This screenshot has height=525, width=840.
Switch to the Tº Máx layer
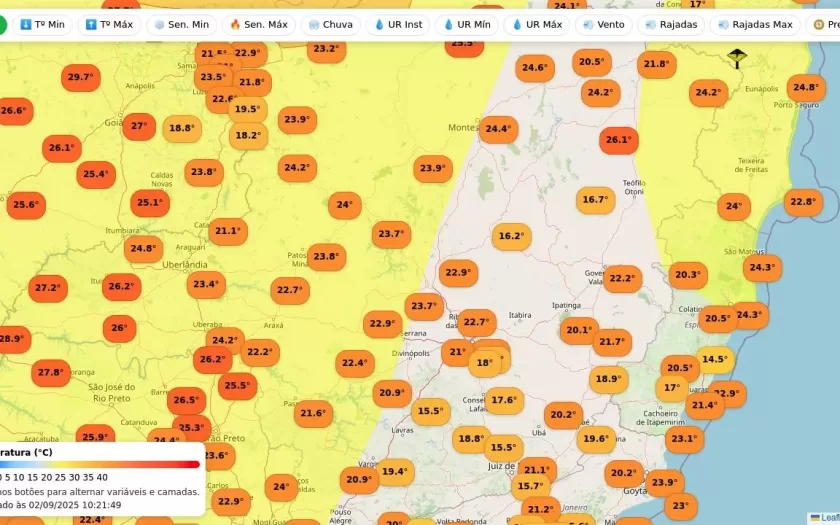click(x=109, y=24)
